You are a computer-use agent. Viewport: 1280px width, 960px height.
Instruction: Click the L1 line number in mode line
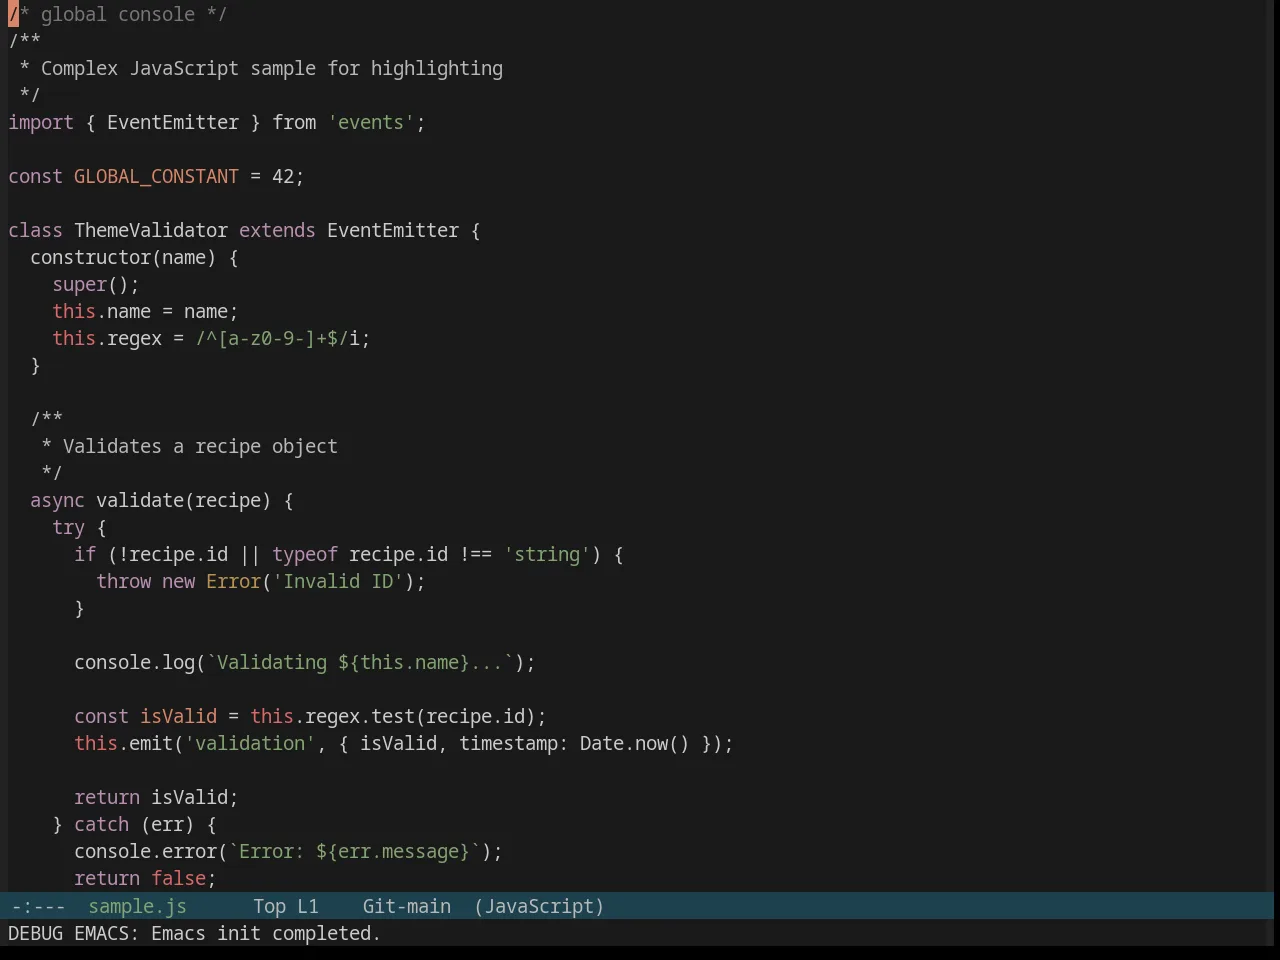[x=307, y=906]
